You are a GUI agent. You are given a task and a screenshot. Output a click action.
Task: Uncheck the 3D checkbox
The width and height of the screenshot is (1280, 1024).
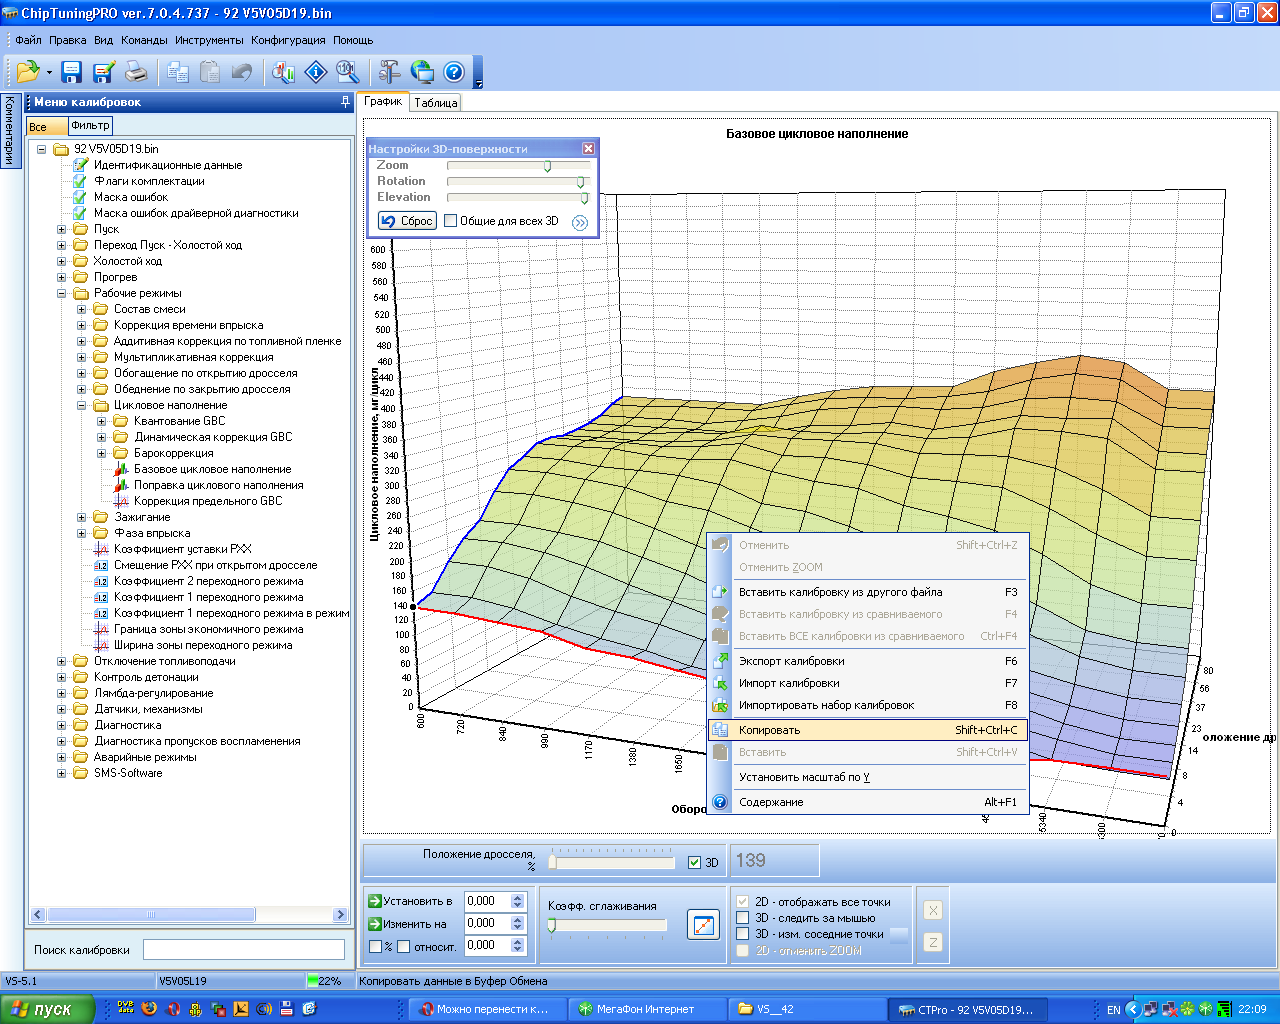(x=695, y=862)
